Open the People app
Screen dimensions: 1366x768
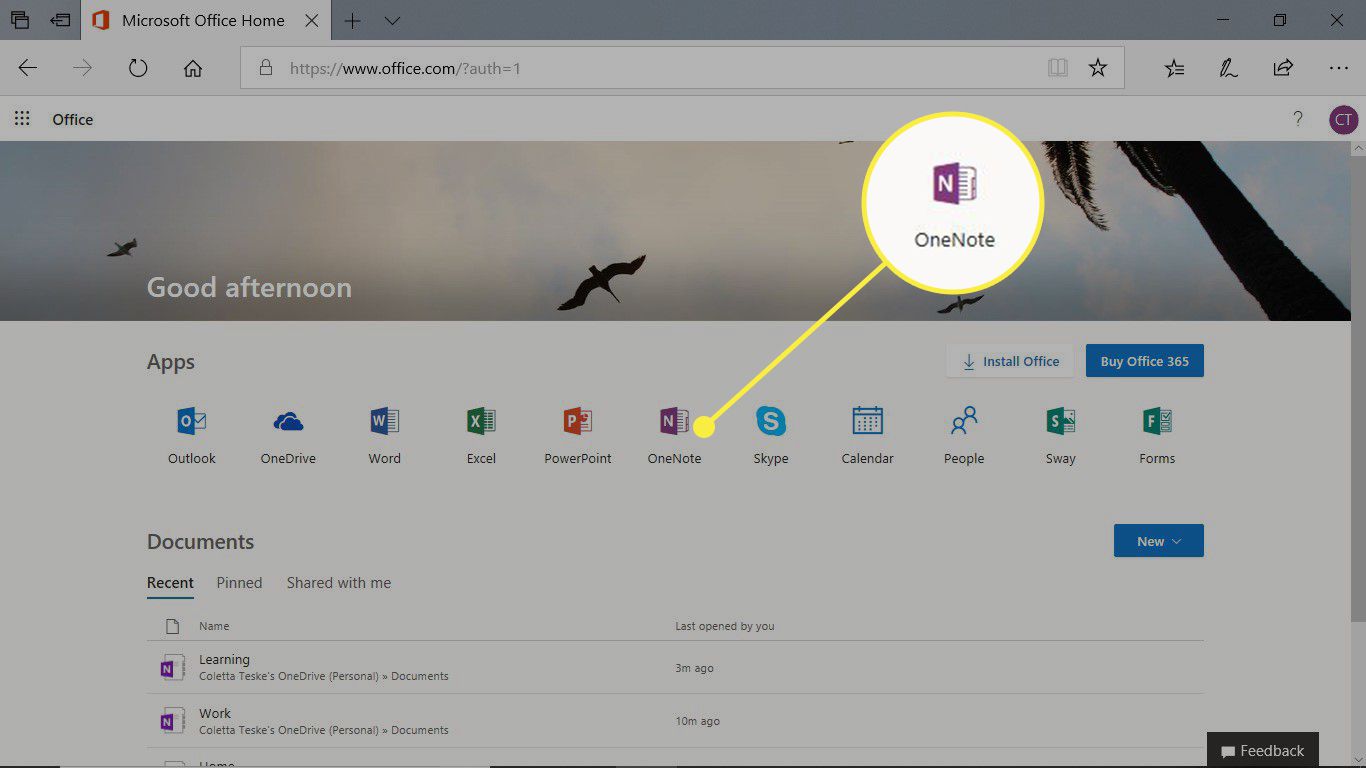coord(964,436)
